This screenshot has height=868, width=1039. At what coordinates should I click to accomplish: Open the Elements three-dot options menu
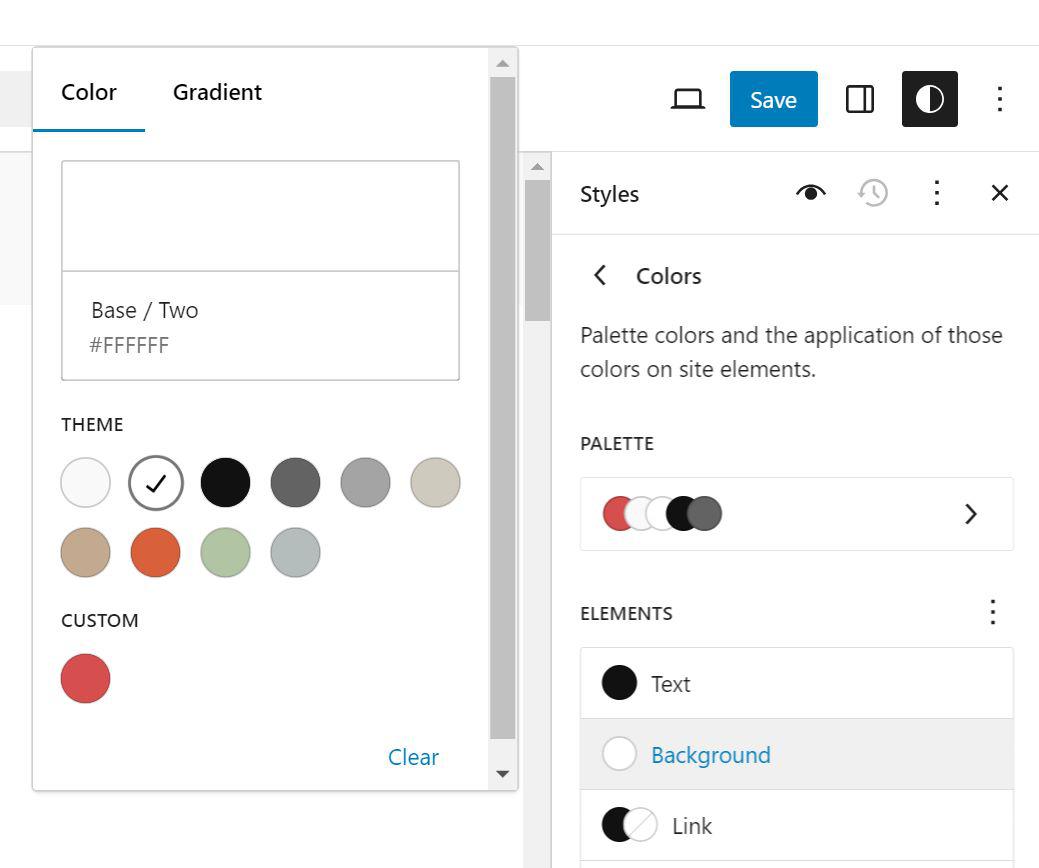click(x=992, y=612)
